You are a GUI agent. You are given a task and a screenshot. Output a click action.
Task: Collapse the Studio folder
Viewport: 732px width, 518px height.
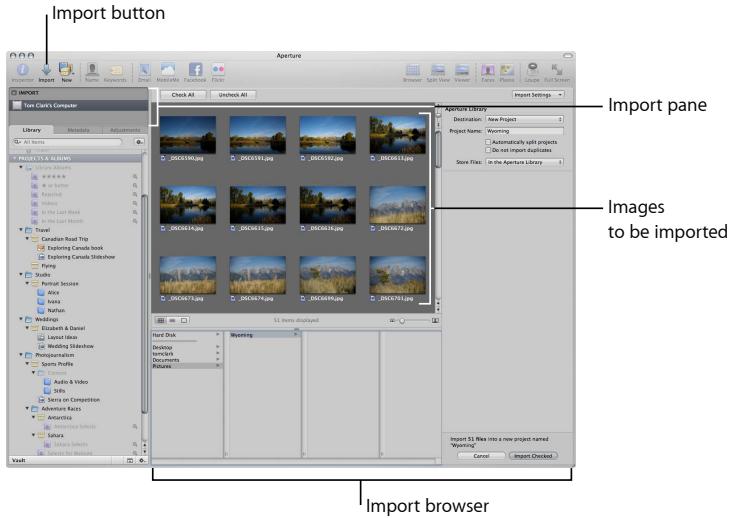[21, 274]
